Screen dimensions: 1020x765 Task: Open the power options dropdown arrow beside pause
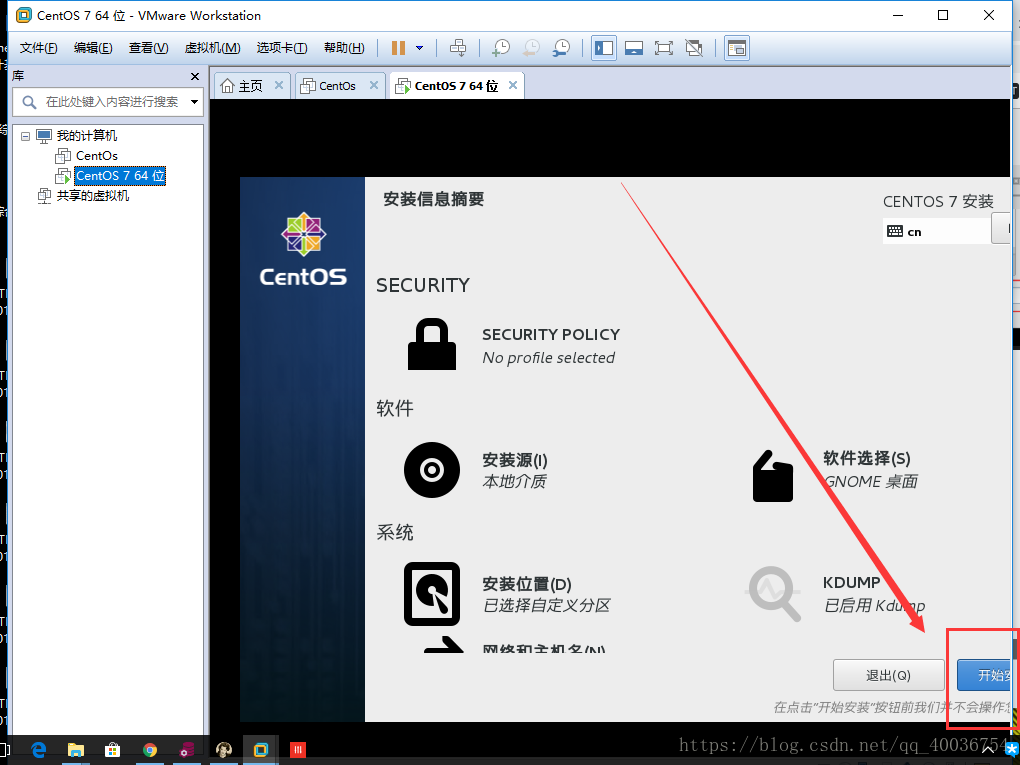[x=420, y=48]
